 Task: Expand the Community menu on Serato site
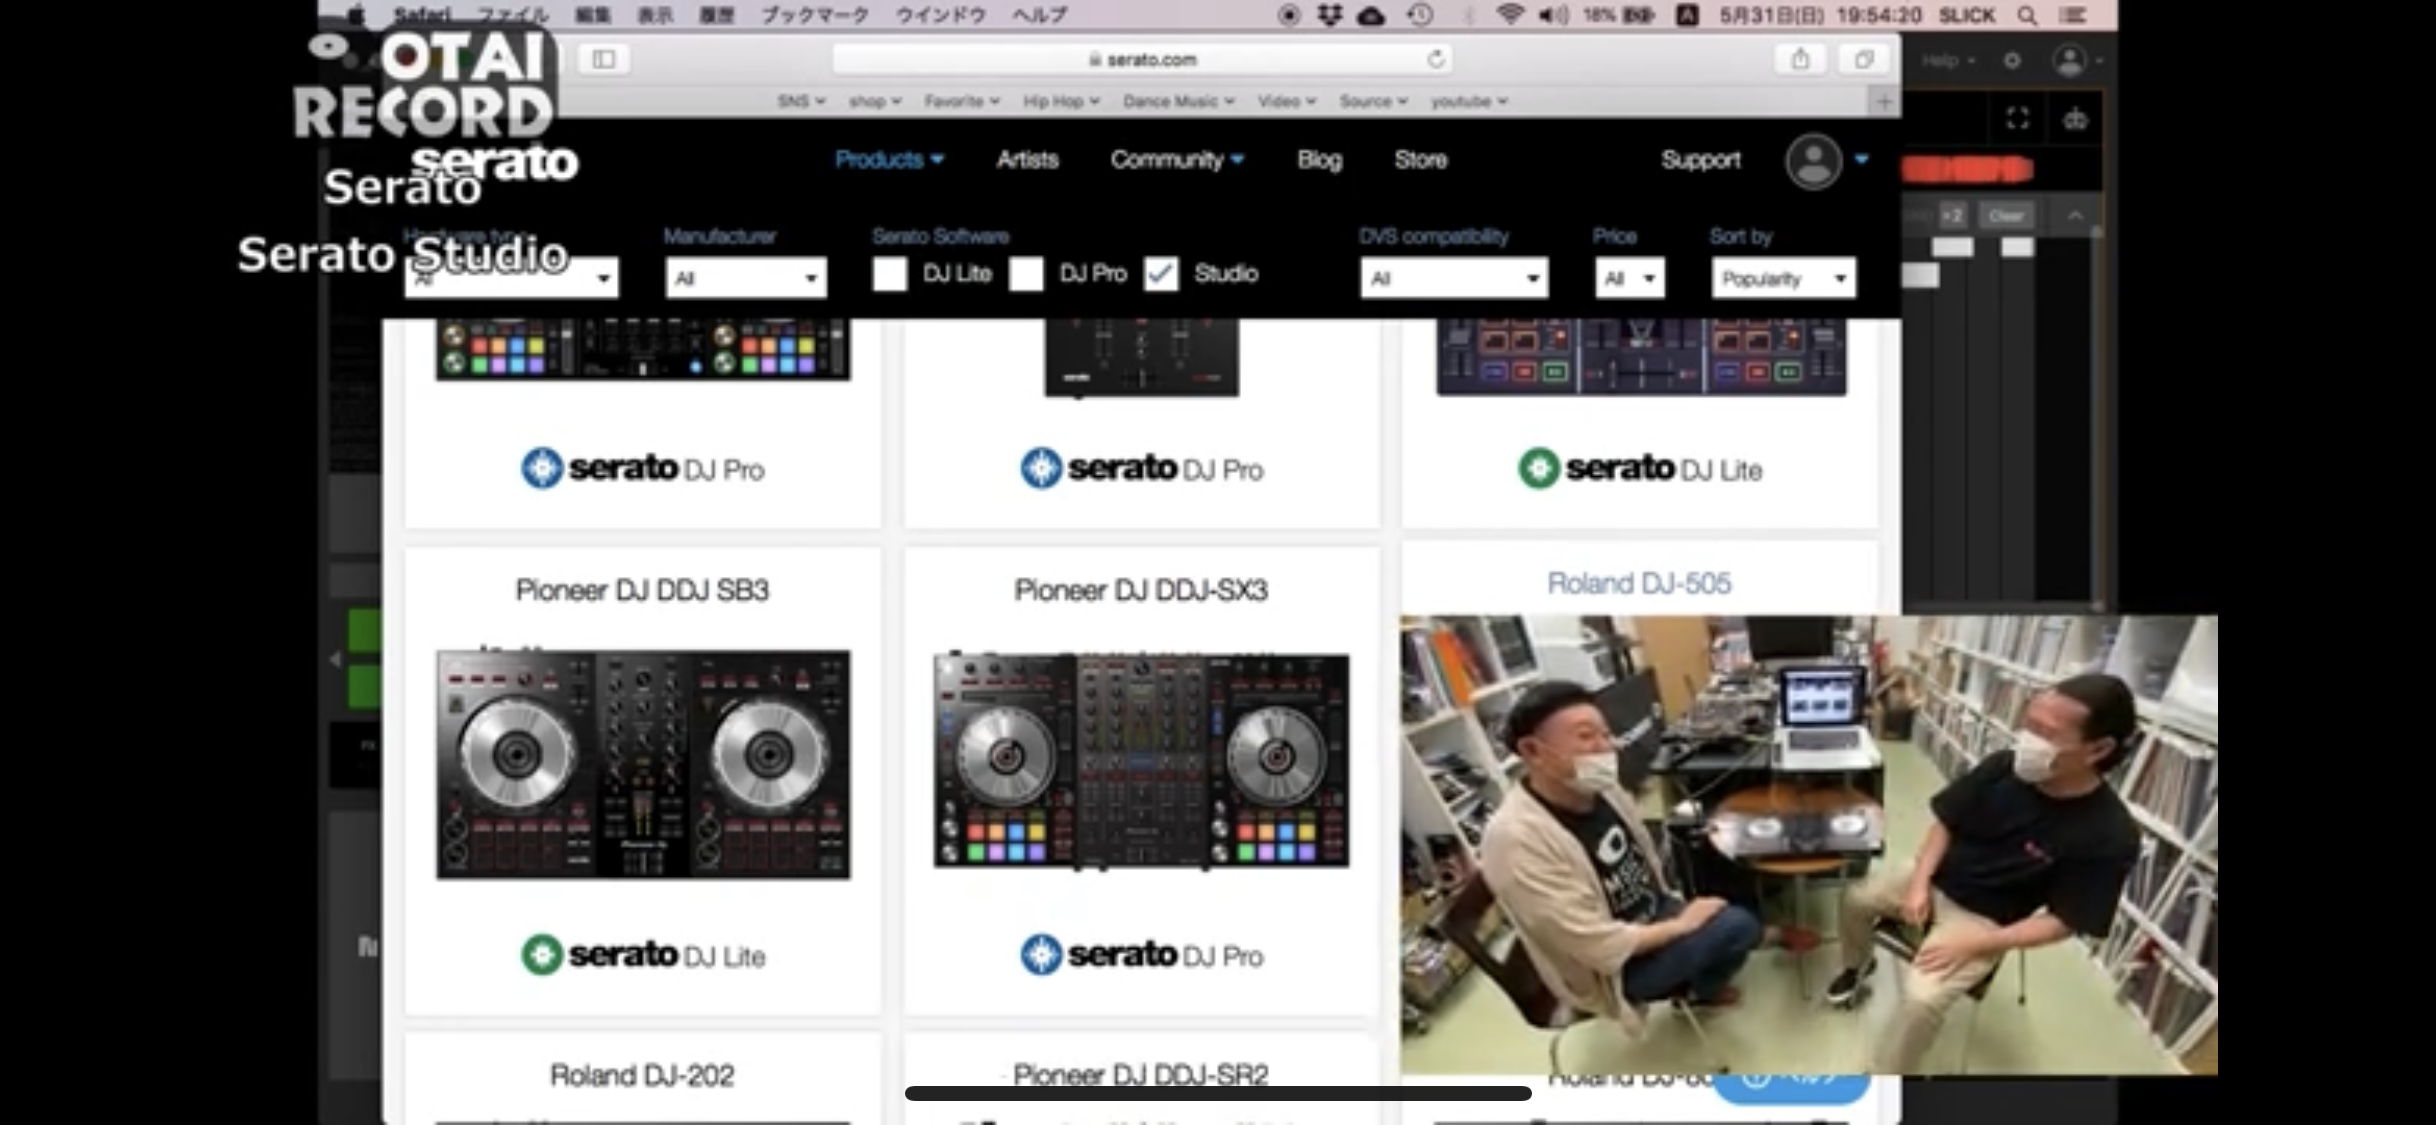[x=1177, y=160]
